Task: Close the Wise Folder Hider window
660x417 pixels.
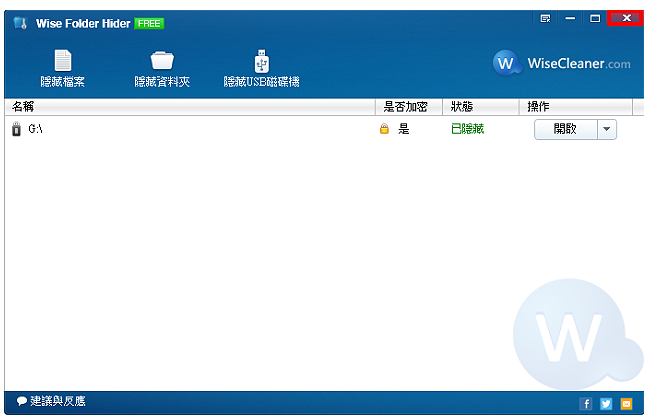Action: click(625, 18)
